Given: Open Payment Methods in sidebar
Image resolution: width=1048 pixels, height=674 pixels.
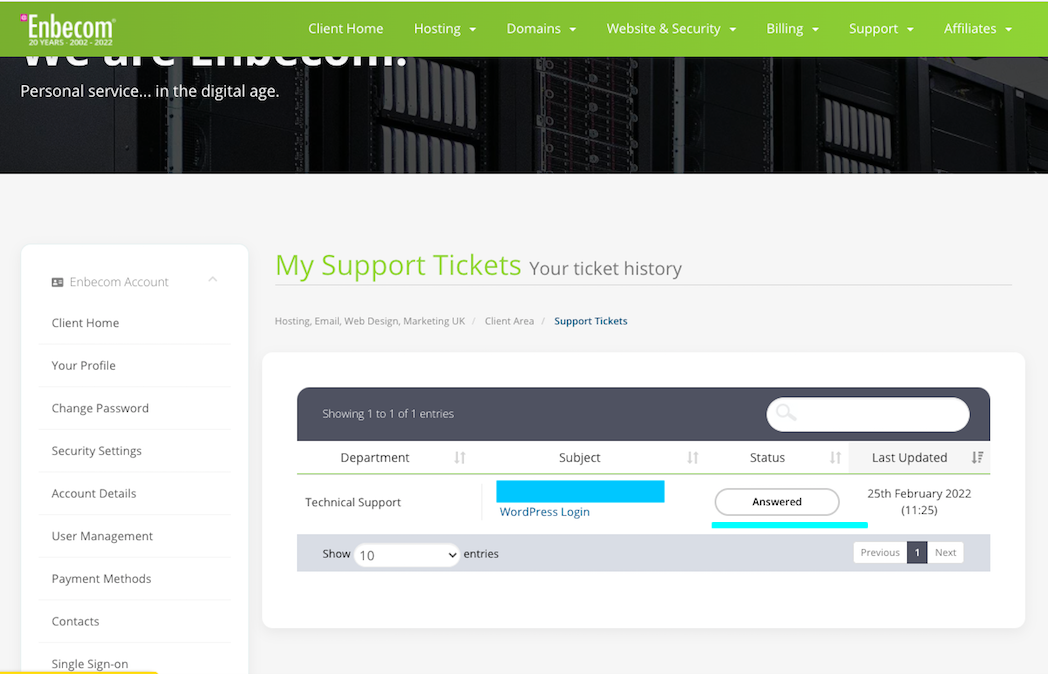Looking at the screenshot, I should click(x=102, y=579).
